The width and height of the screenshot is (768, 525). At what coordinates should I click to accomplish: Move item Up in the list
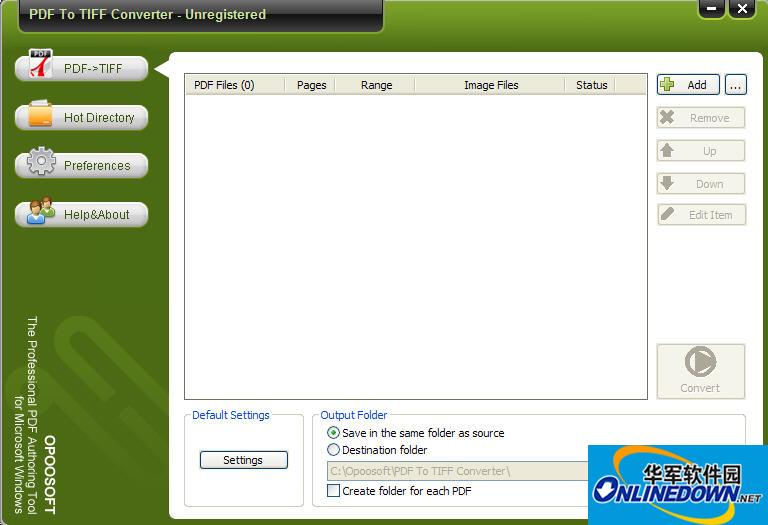tap(701, 151)
